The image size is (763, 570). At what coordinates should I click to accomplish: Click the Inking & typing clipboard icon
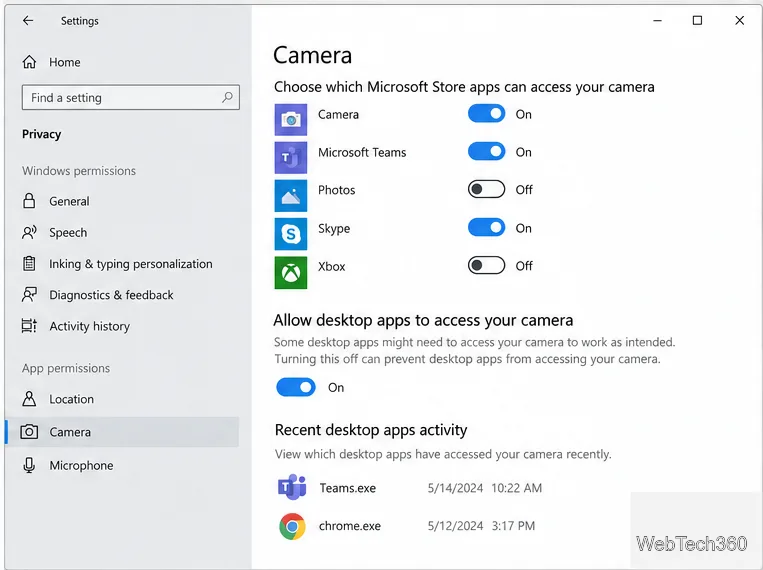point(29,263)
